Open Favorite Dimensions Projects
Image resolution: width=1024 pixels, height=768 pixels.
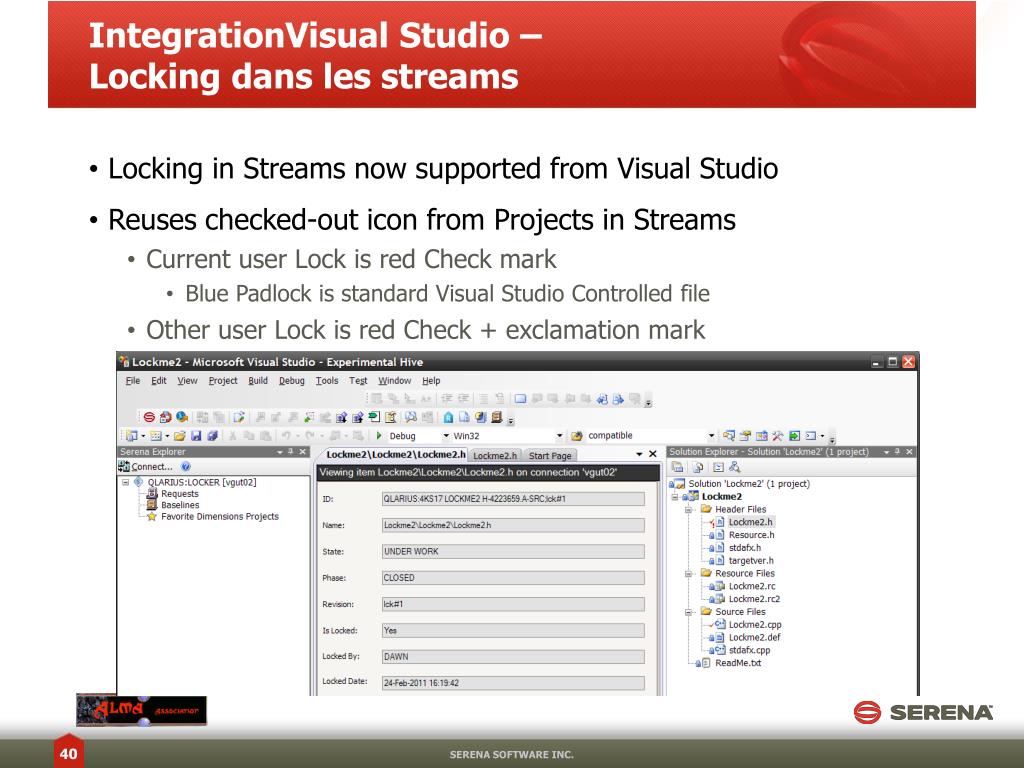click(219, 517)
